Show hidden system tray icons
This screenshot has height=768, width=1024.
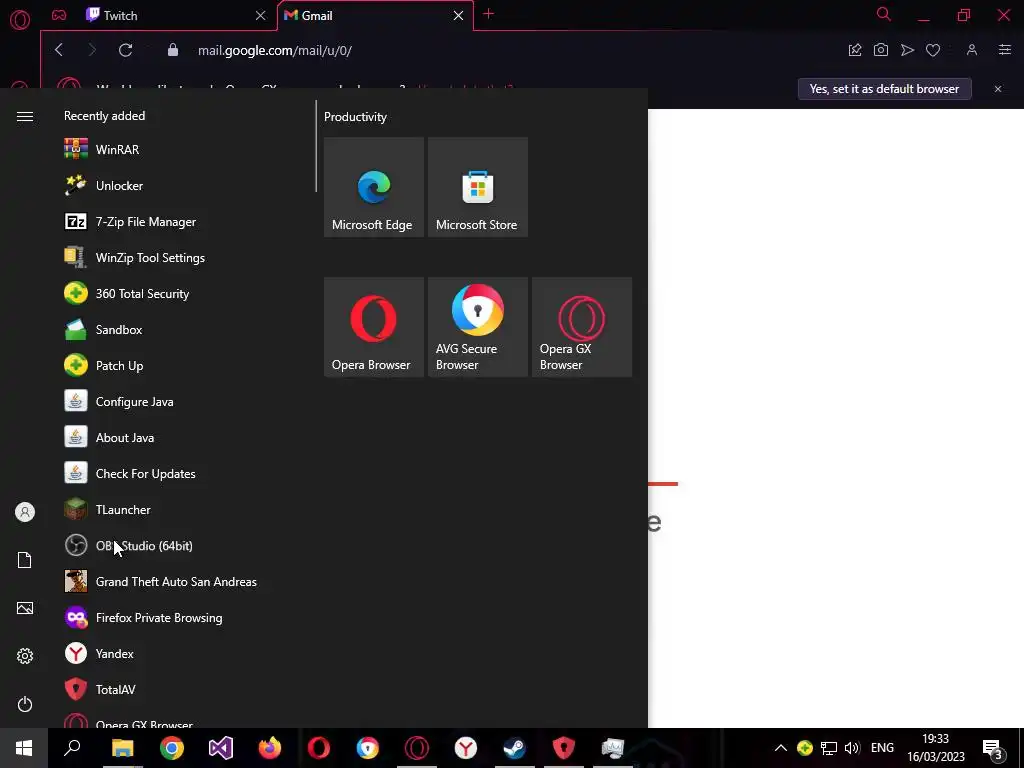(780, 748)
